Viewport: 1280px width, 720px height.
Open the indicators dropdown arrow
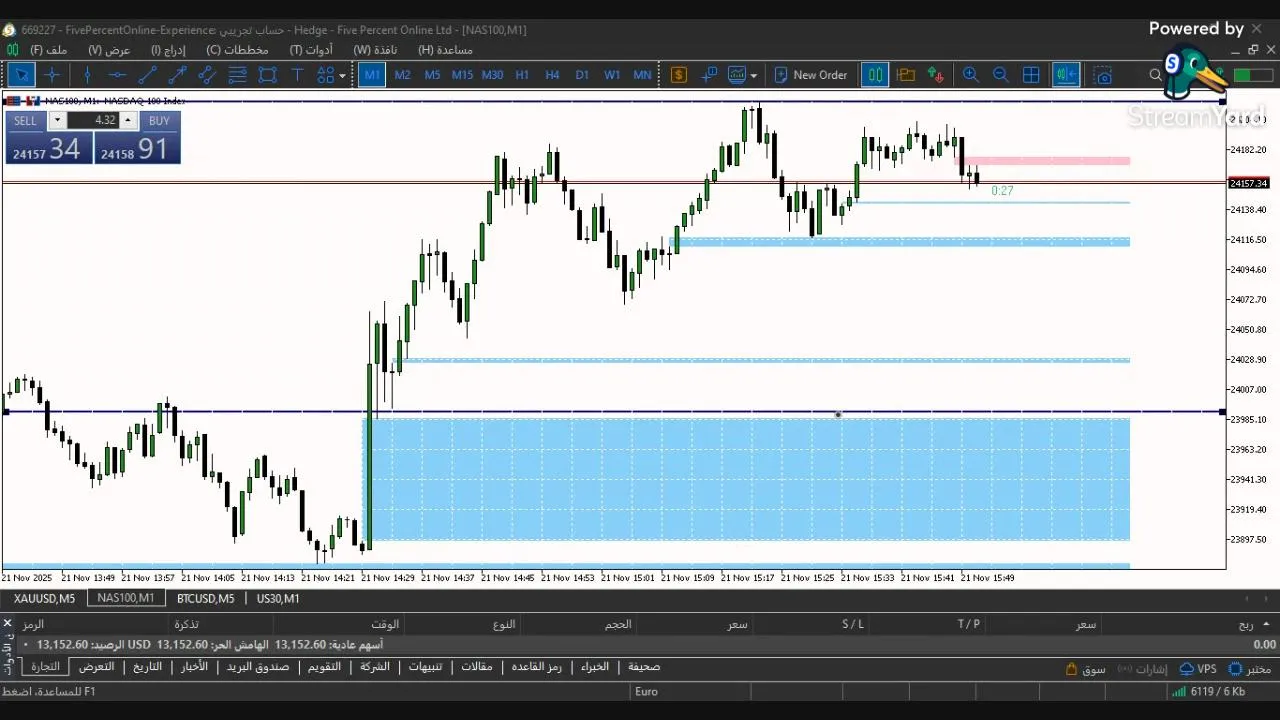pyautogui.click(x=753, y=75)
